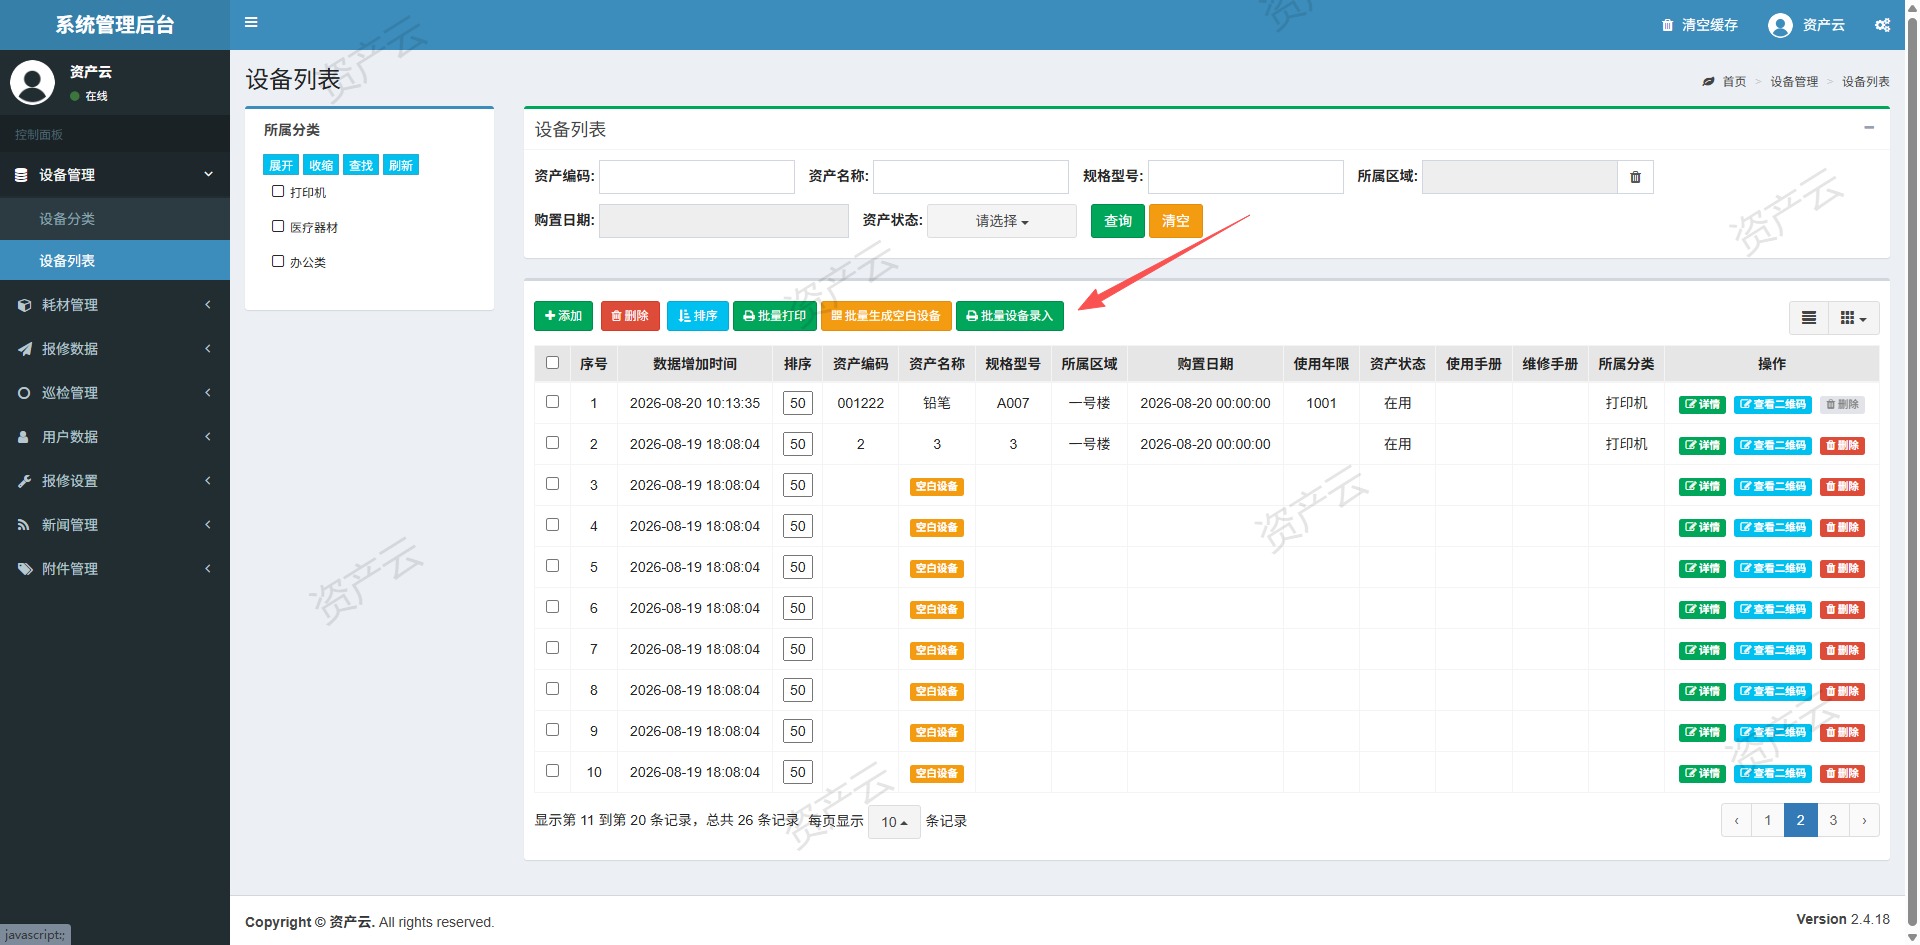The width and height of the screenshot is (1920, 945).
Task: Check the 办公类 category checkbox
Action: [278, 261]
